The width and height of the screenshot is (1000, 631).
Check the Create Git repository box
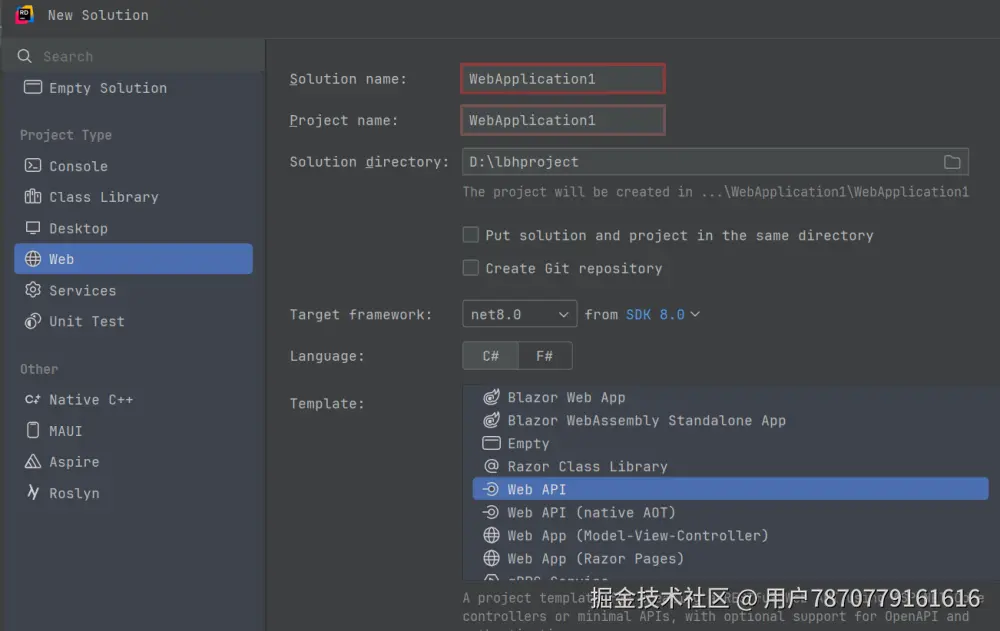(x=470, y=268)
